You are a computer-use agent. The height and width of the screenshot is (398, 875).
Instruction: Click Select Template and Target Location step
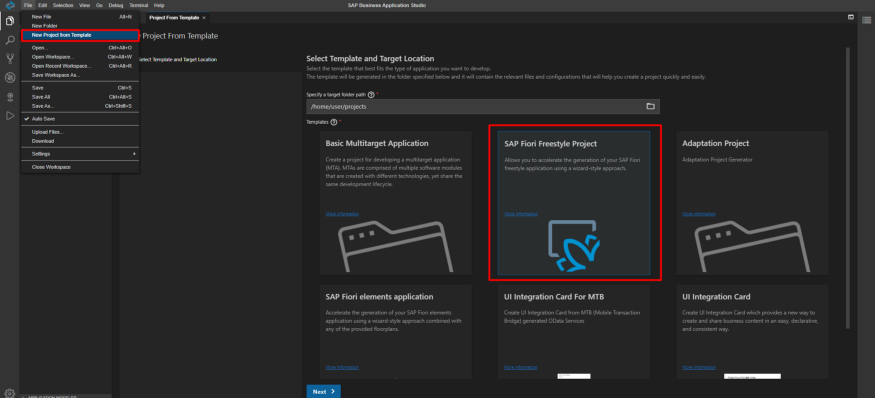tap(177, 59)
